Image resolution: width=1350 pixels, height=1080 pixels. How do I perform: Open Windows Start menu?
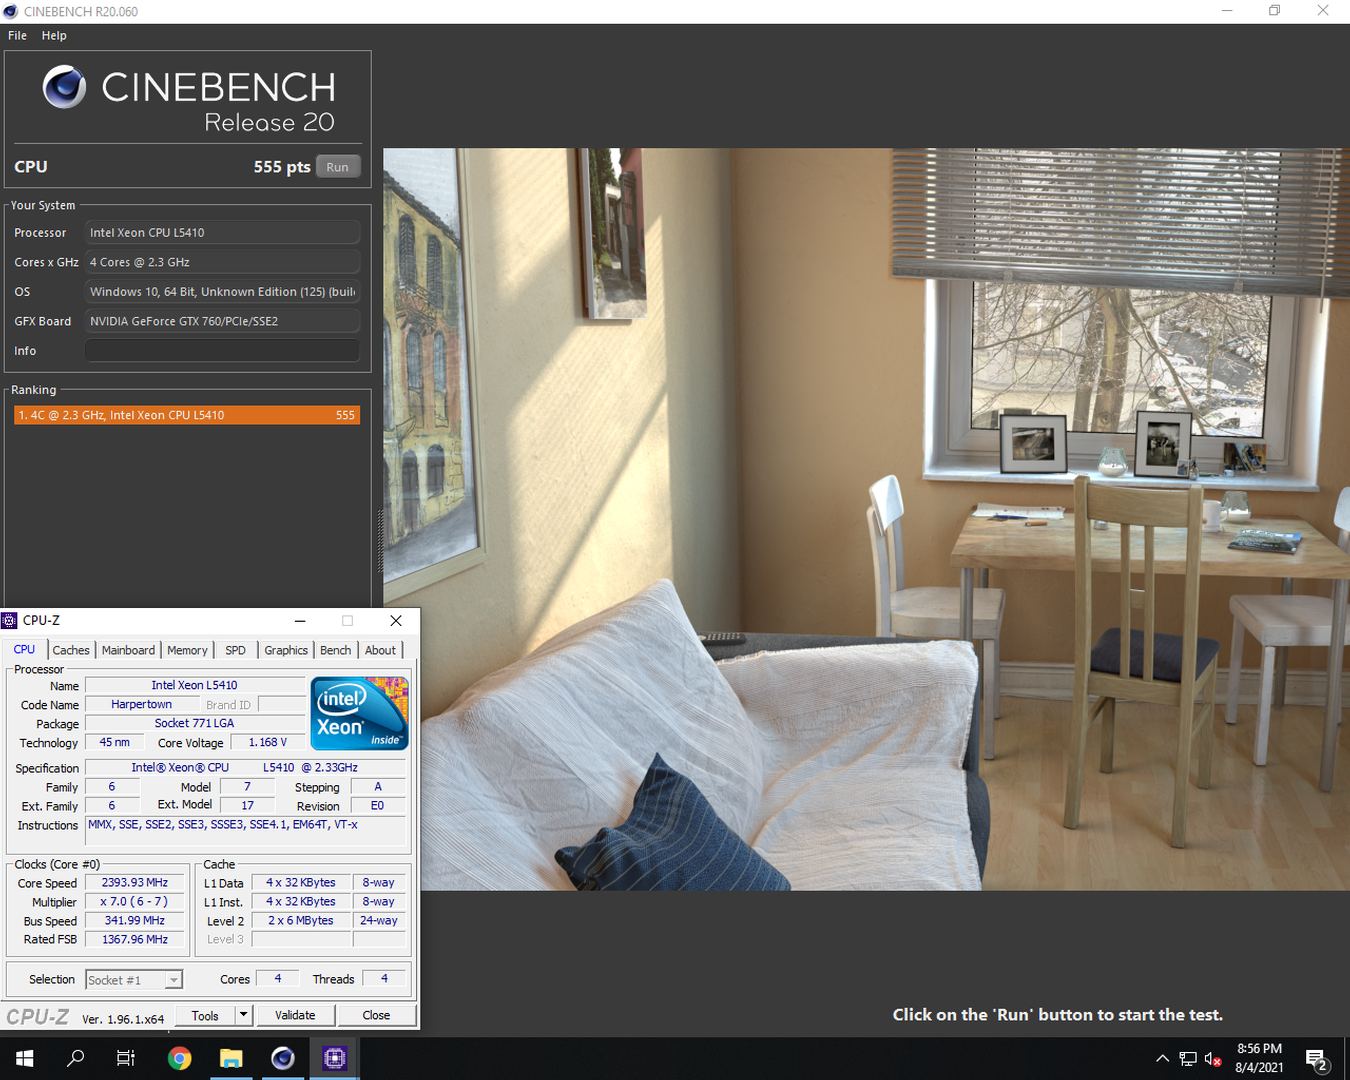[x=24, y=1058]
